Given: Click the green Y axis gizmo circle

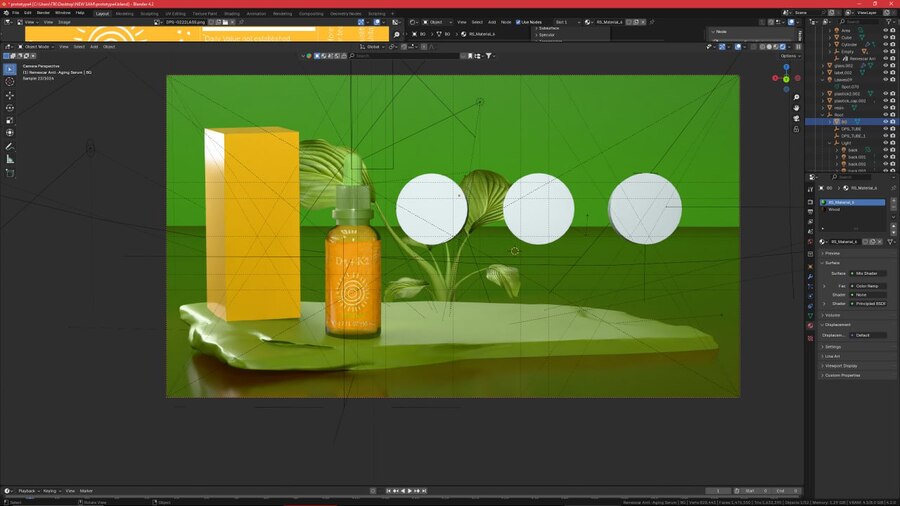Looking at the screenshot, I should click(786, 79).
